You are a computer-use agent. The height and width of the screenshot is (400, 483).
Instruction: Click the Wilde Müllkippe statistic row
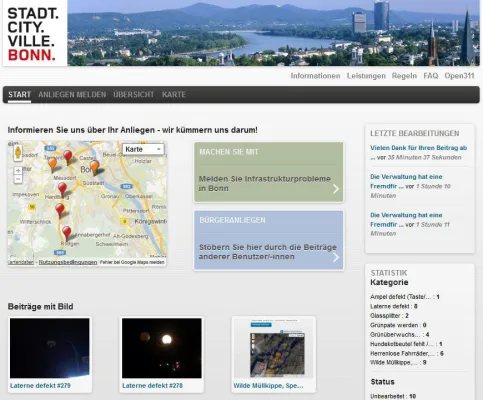click(398, 363)
